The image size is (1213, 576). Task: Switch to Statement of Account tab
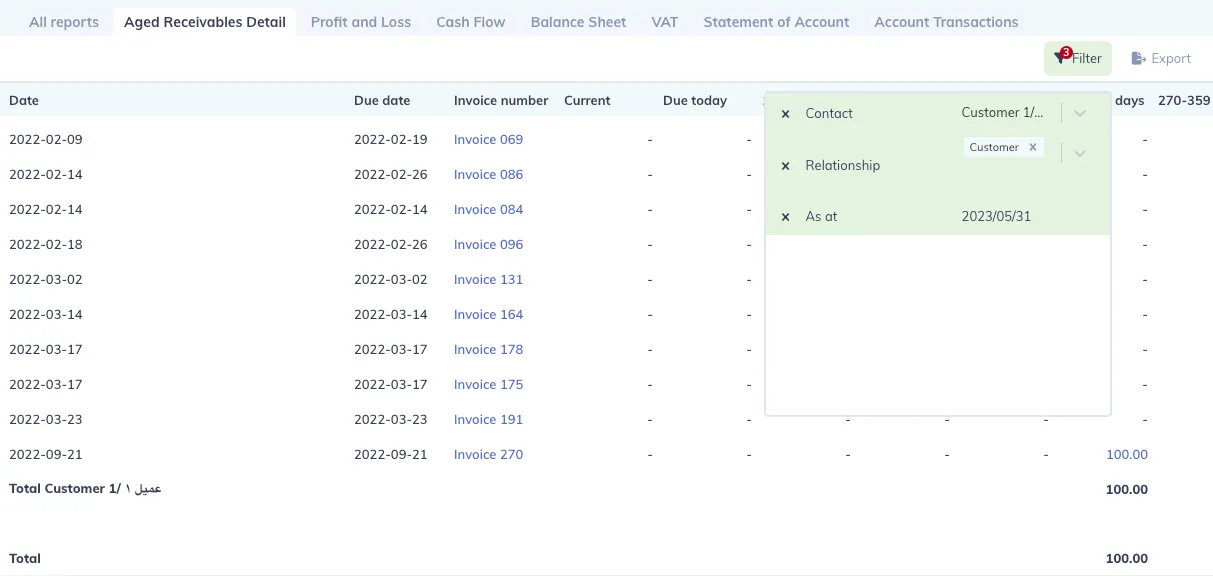(x=776, y=22)
